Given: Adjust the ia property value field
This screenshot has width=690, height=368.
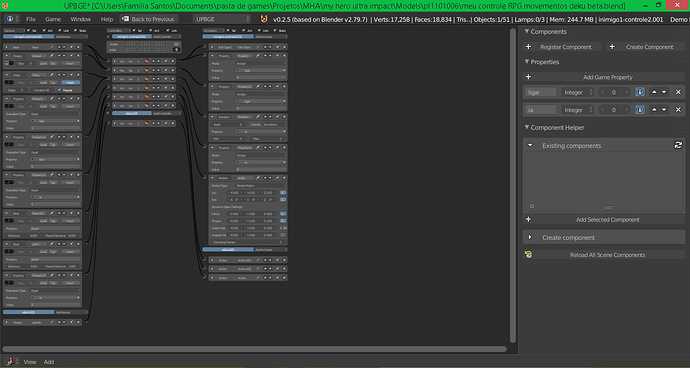Looking at the screenshot, I should click(x=614, y=110).
